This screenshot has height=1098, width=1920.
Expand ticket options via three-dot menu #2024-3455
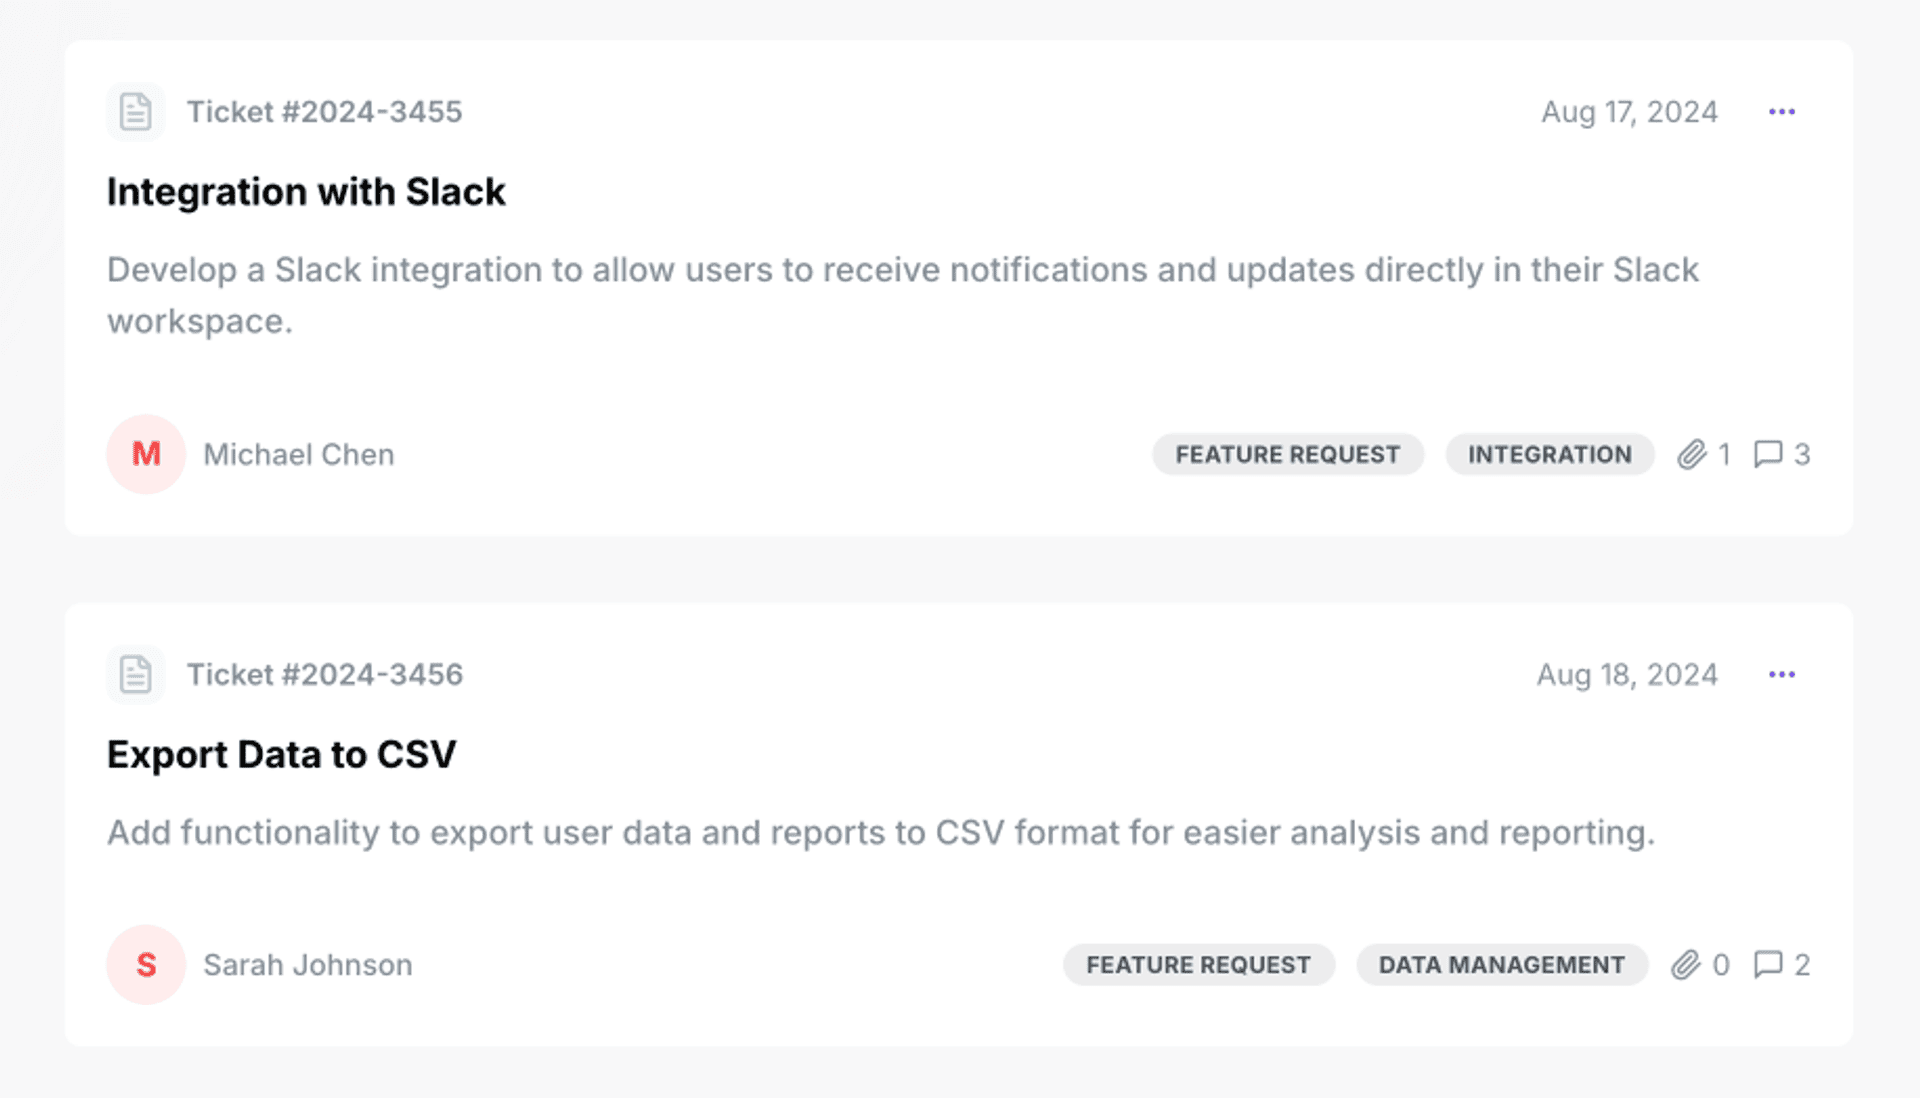pos(1783,112)
